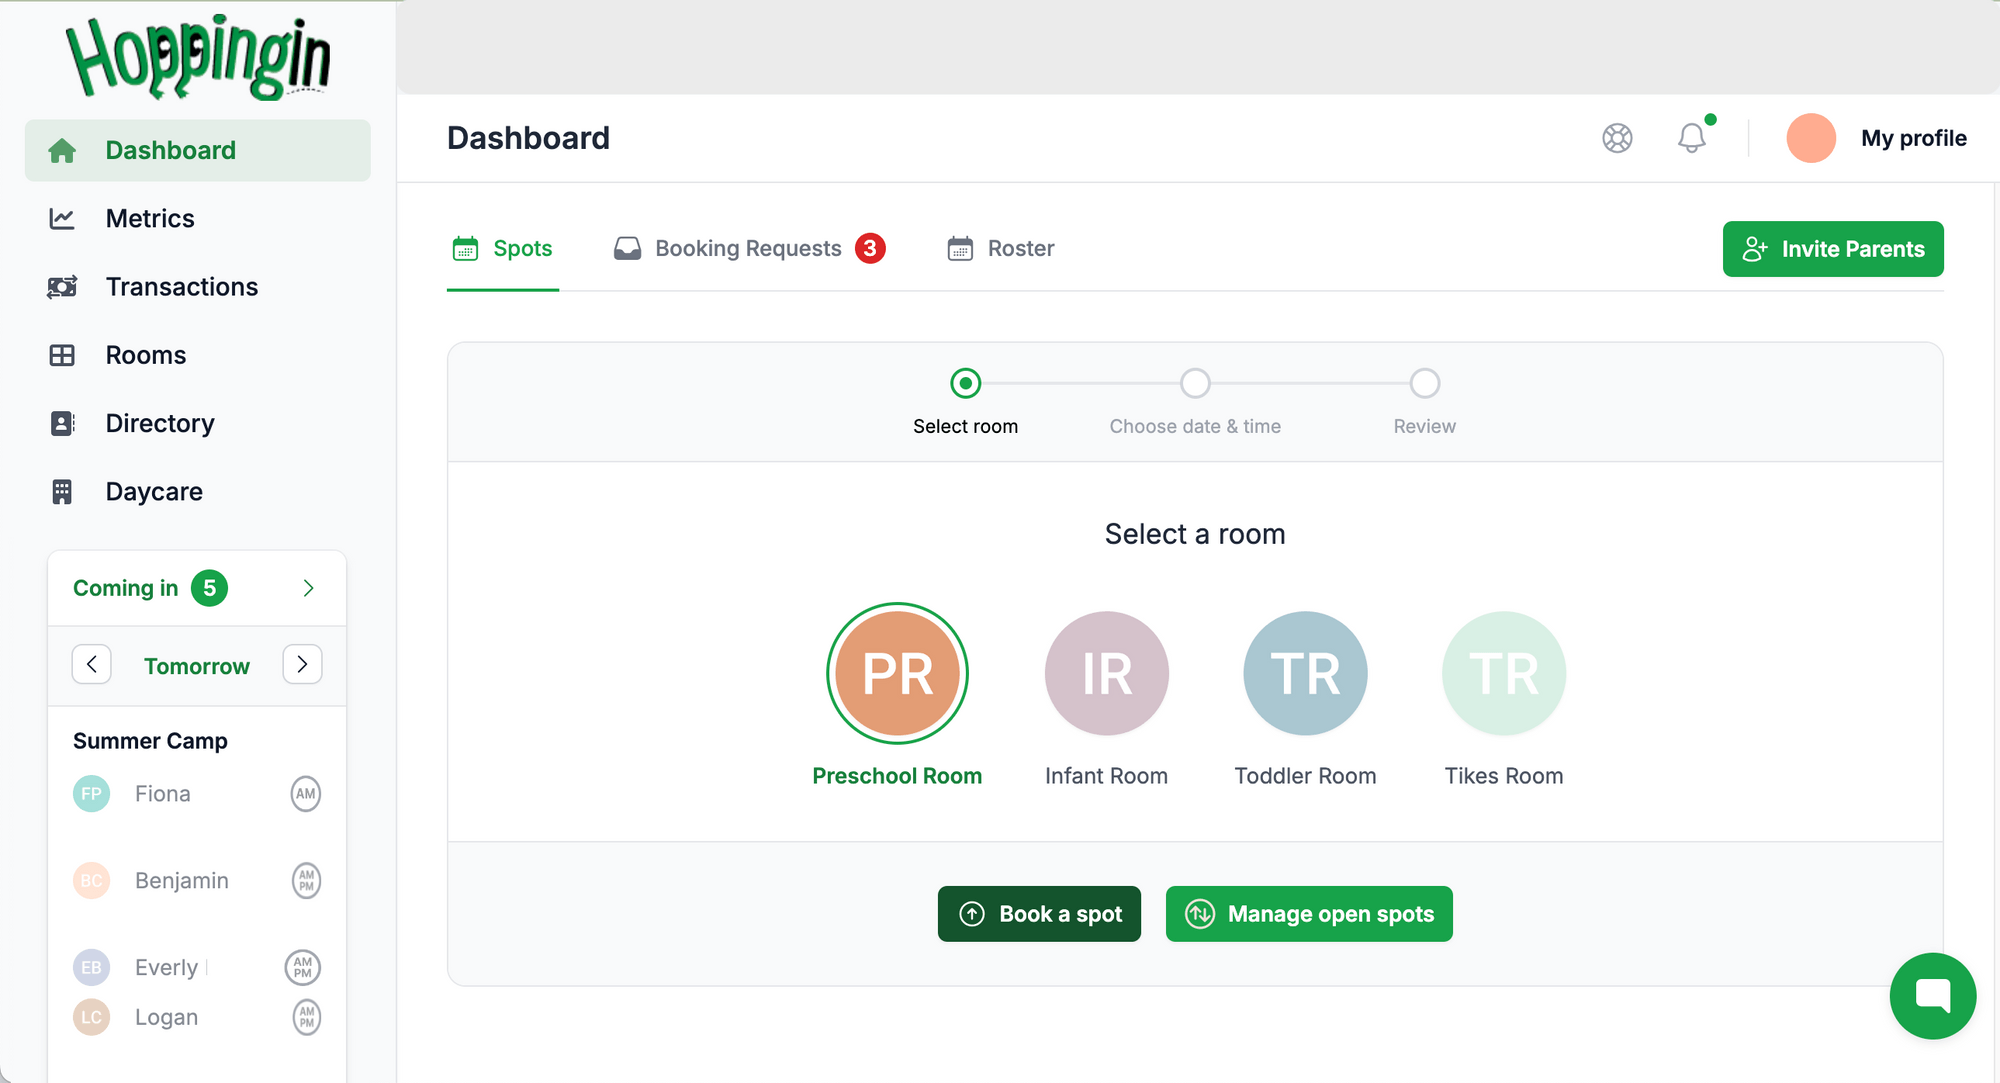Expand the Coming in list chevron
The height and width of the screenshot is (1083, 2000).
point(308,588)
